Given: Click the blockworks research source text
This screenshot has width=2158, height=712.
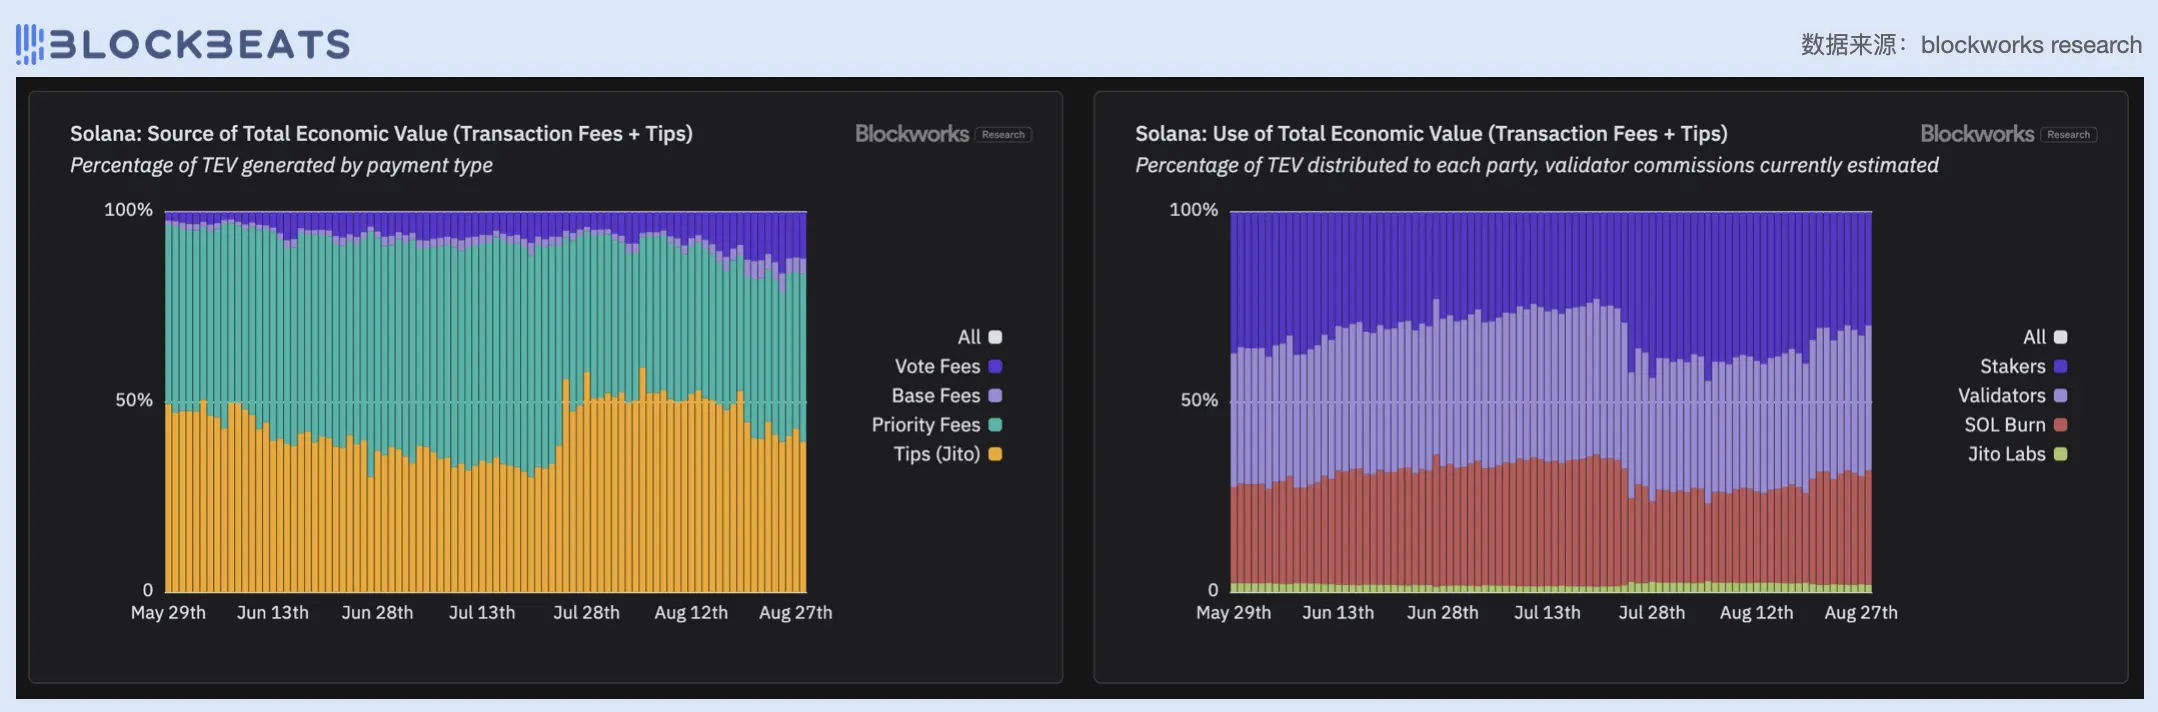Looking at the screenshot, I should [x=2030, y=45].
